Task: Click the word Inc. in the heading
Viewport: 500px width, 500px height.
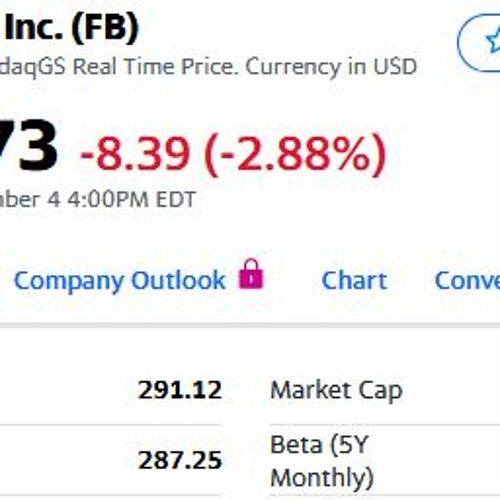Action: [33, 27]
